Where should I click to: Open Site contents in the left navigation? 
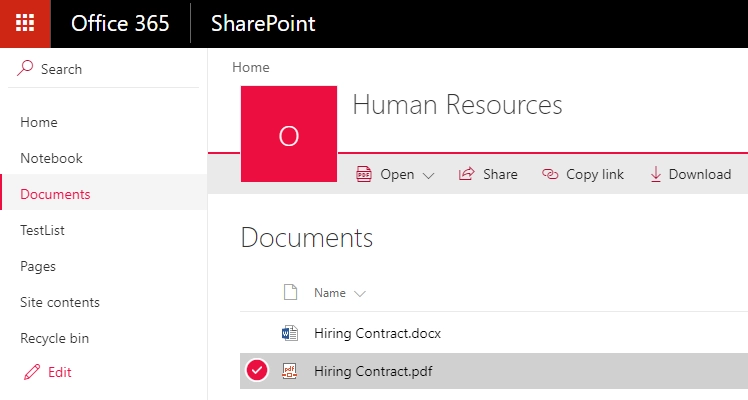point(60,302)
